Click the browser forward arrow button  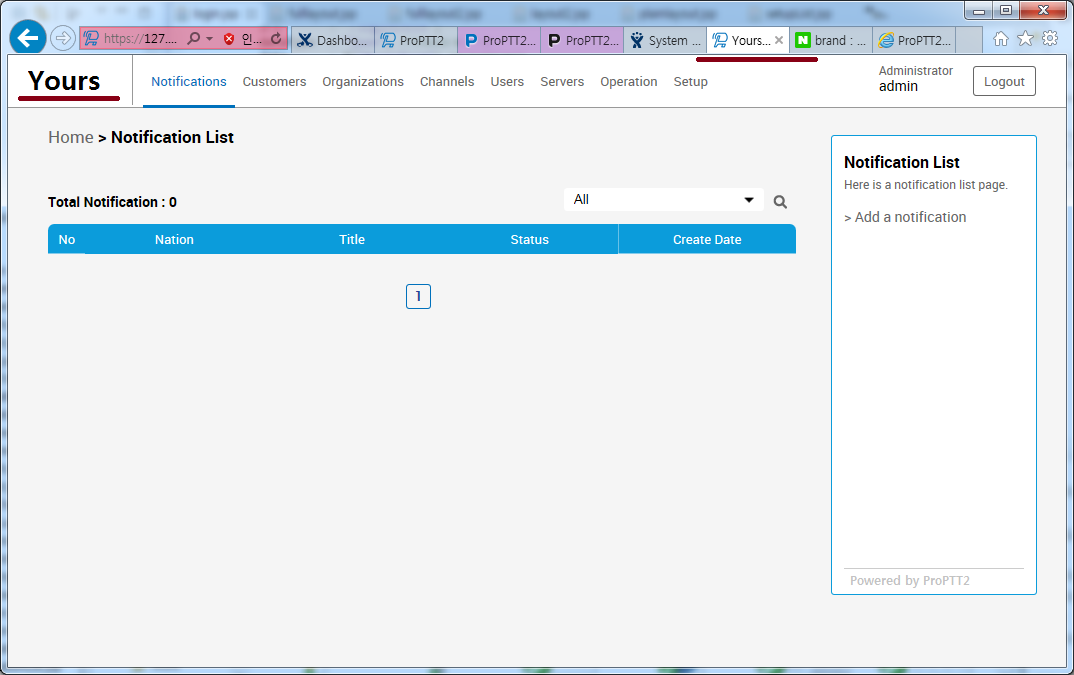pos(63,38)
